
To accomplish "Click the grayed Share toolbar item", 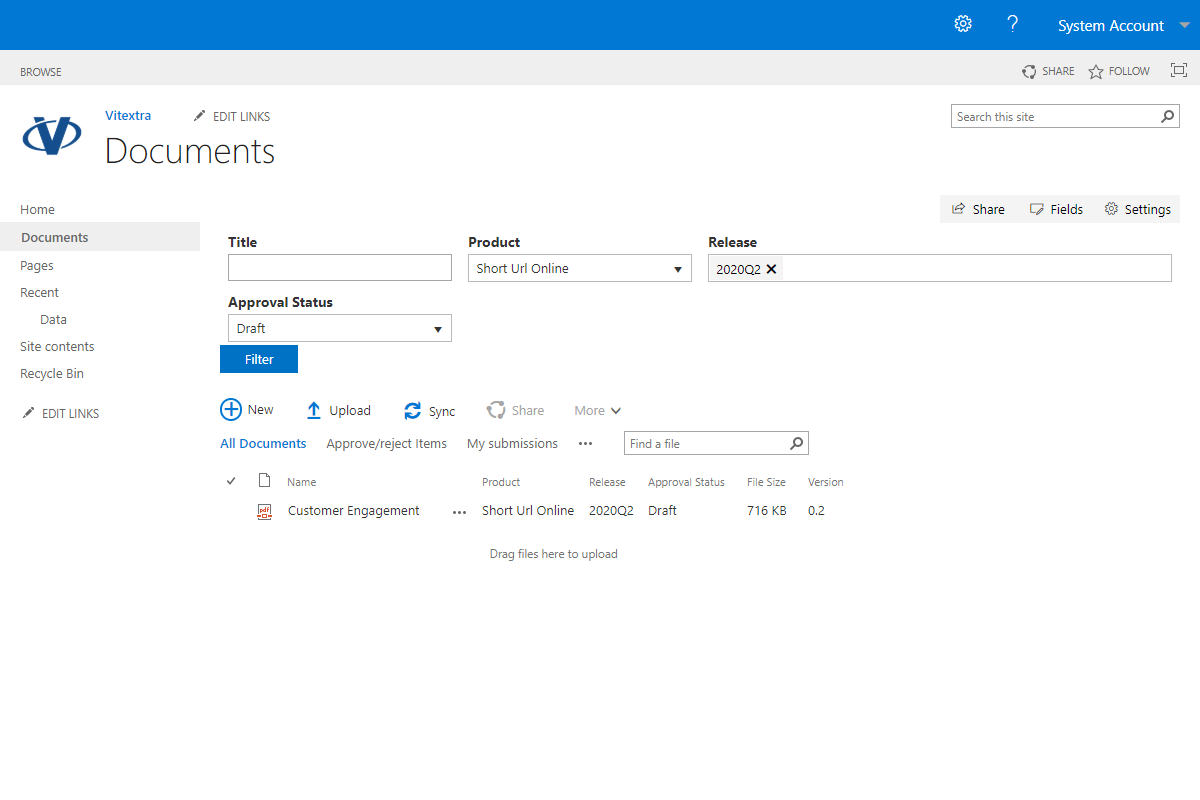I will (x=516, y=411).
